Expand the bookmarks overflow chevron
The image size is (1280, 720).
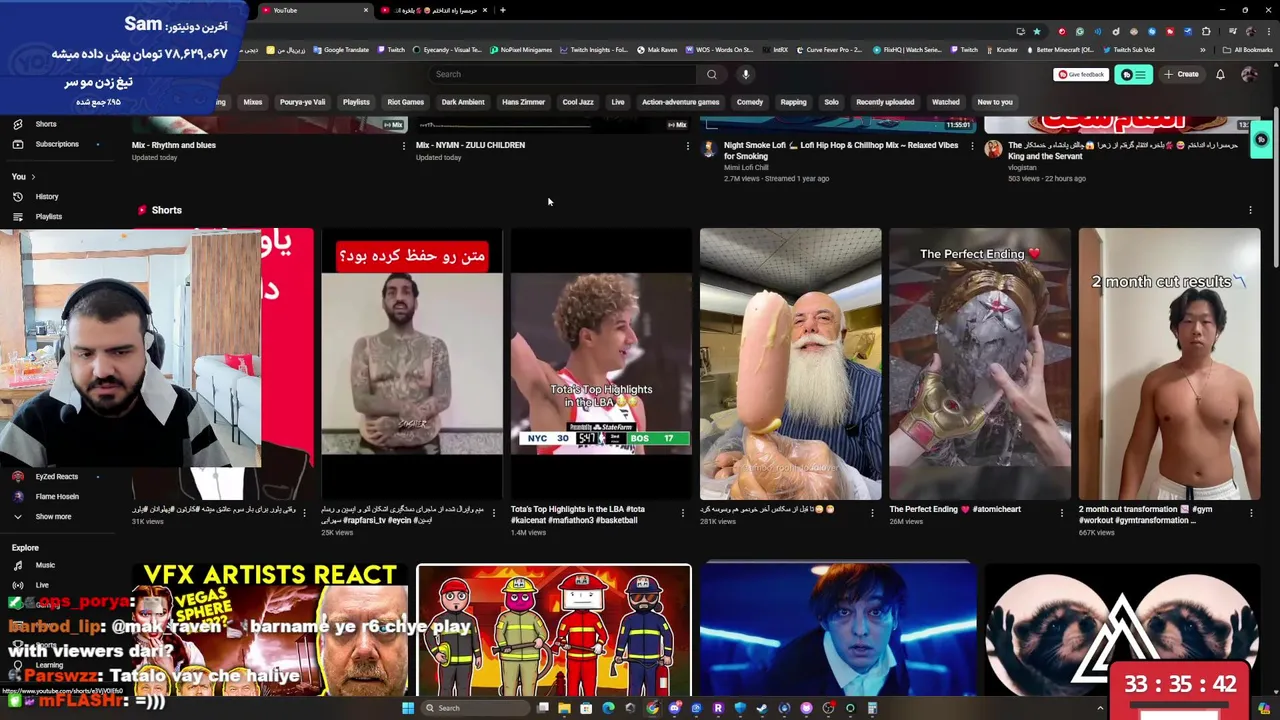pyautogui.click(x=1202, y=50)
